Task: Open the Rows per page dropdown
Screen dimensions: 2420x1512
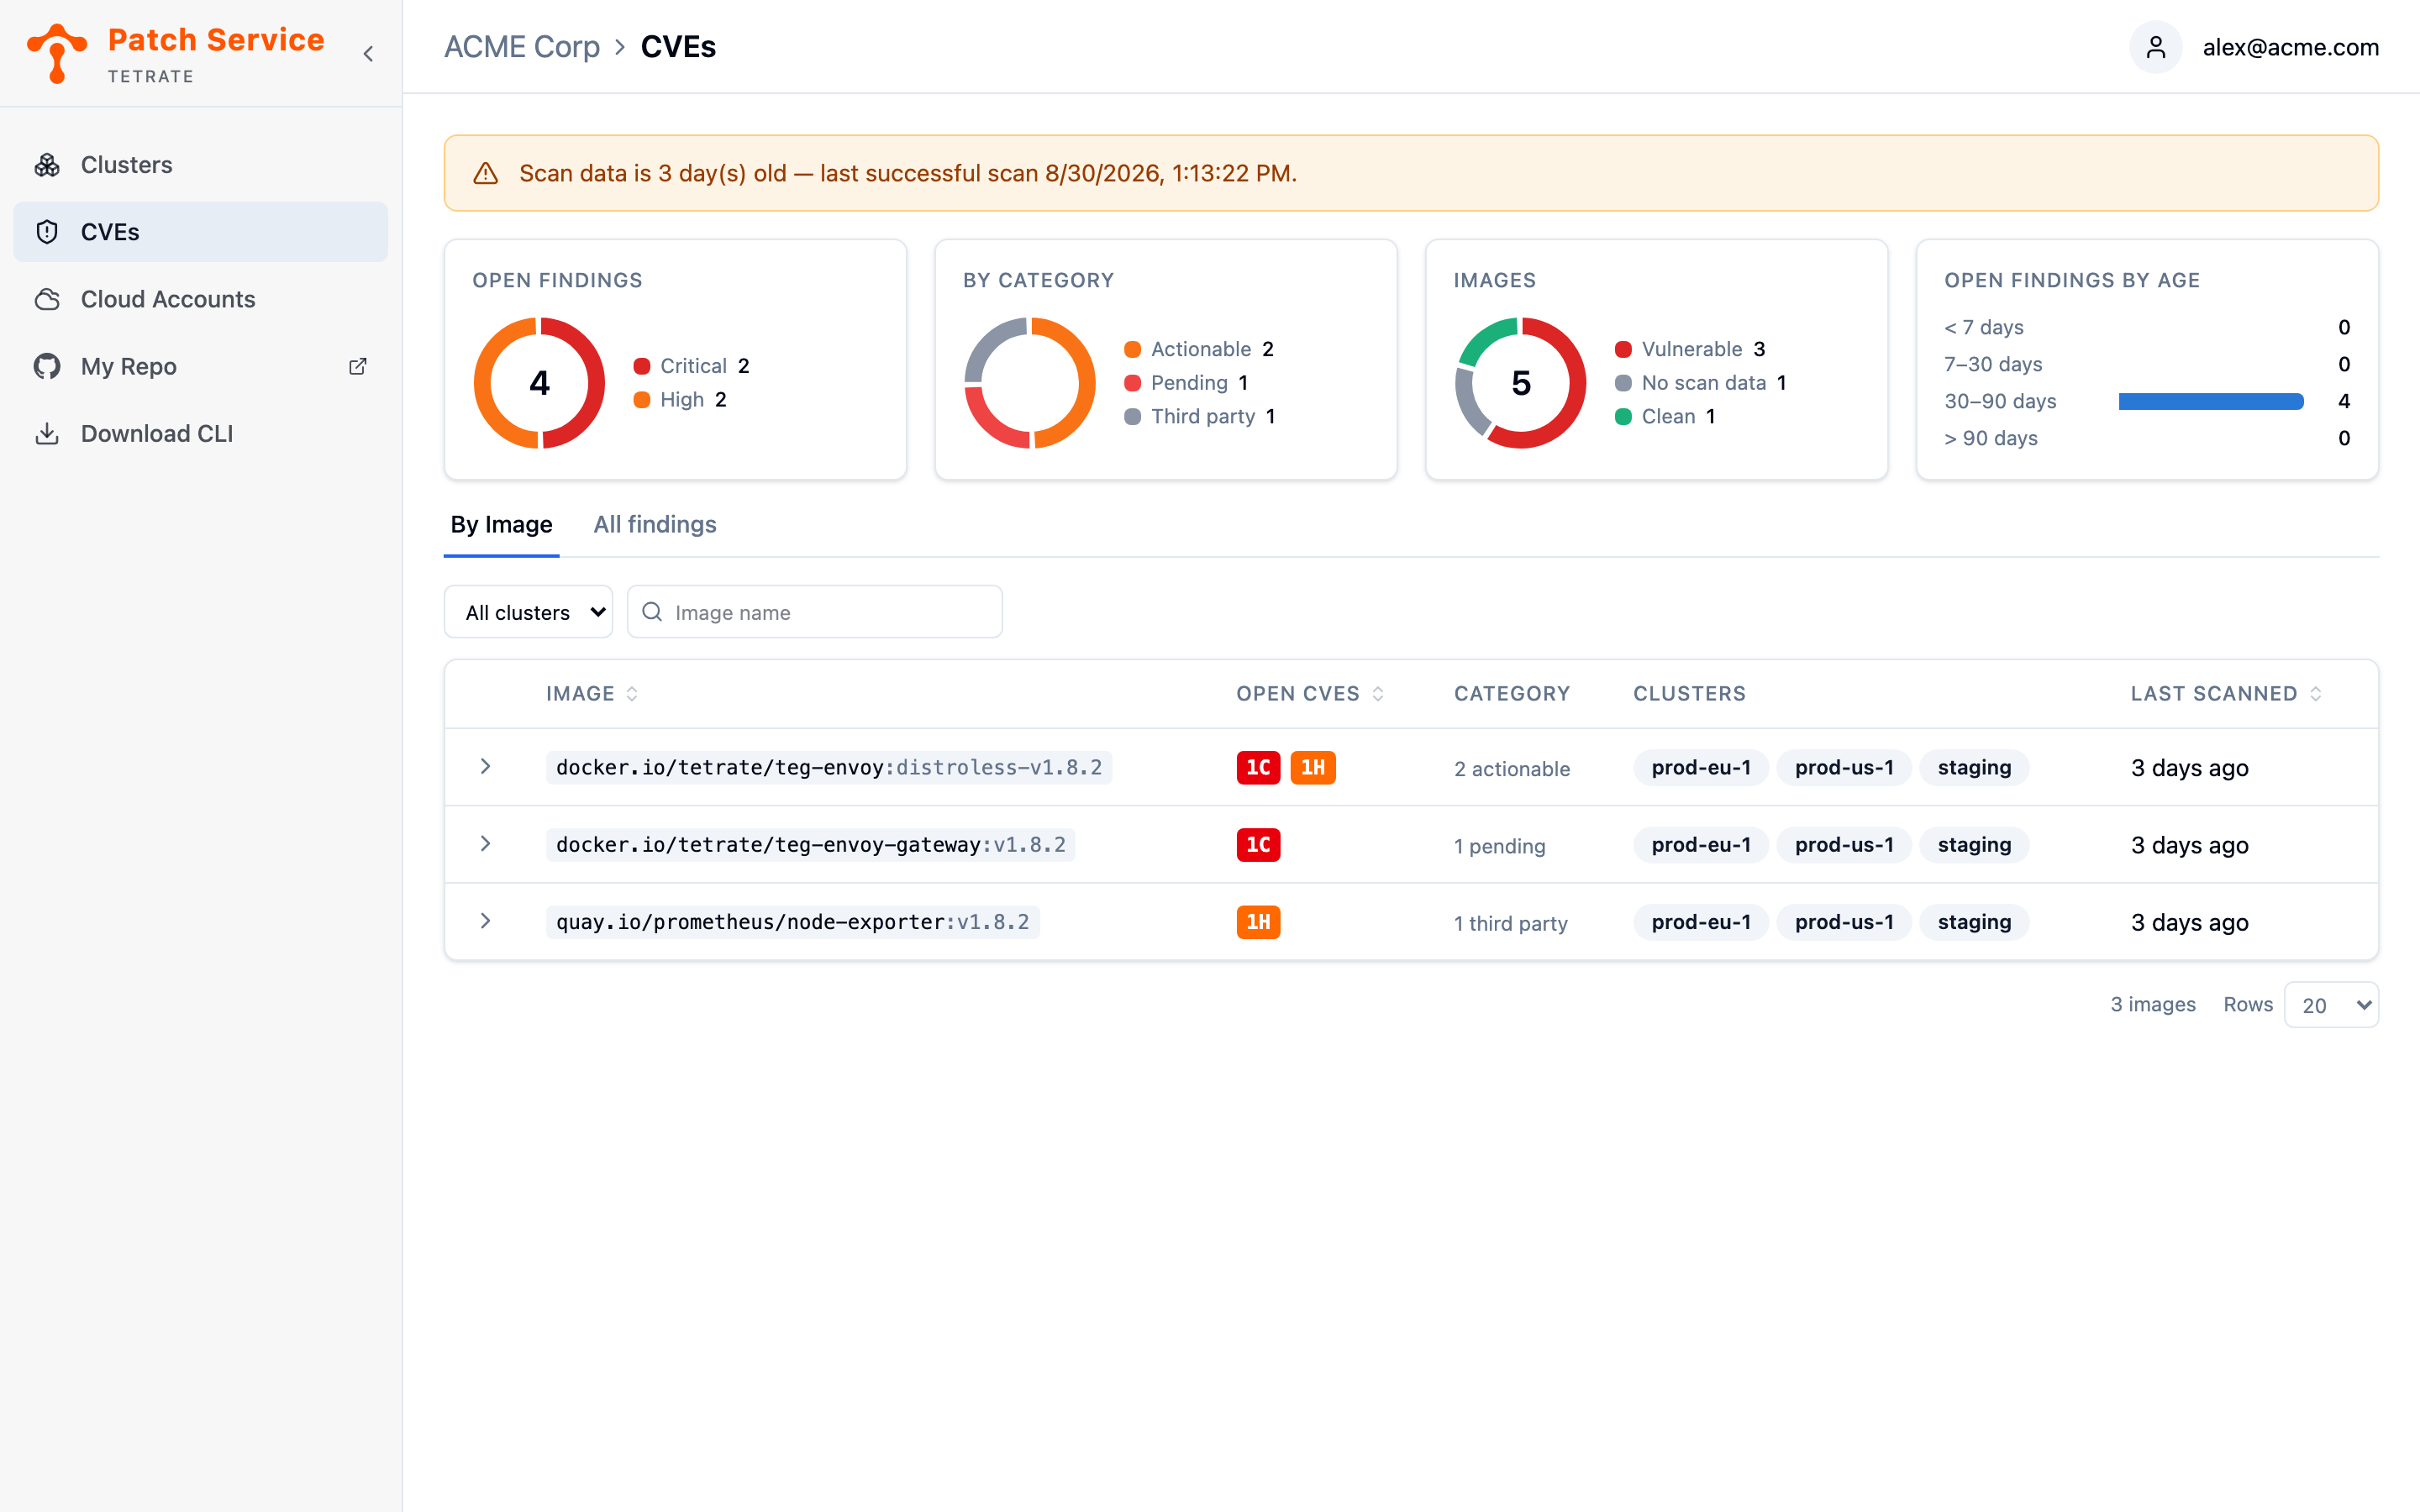Action: [2331, 1005]
